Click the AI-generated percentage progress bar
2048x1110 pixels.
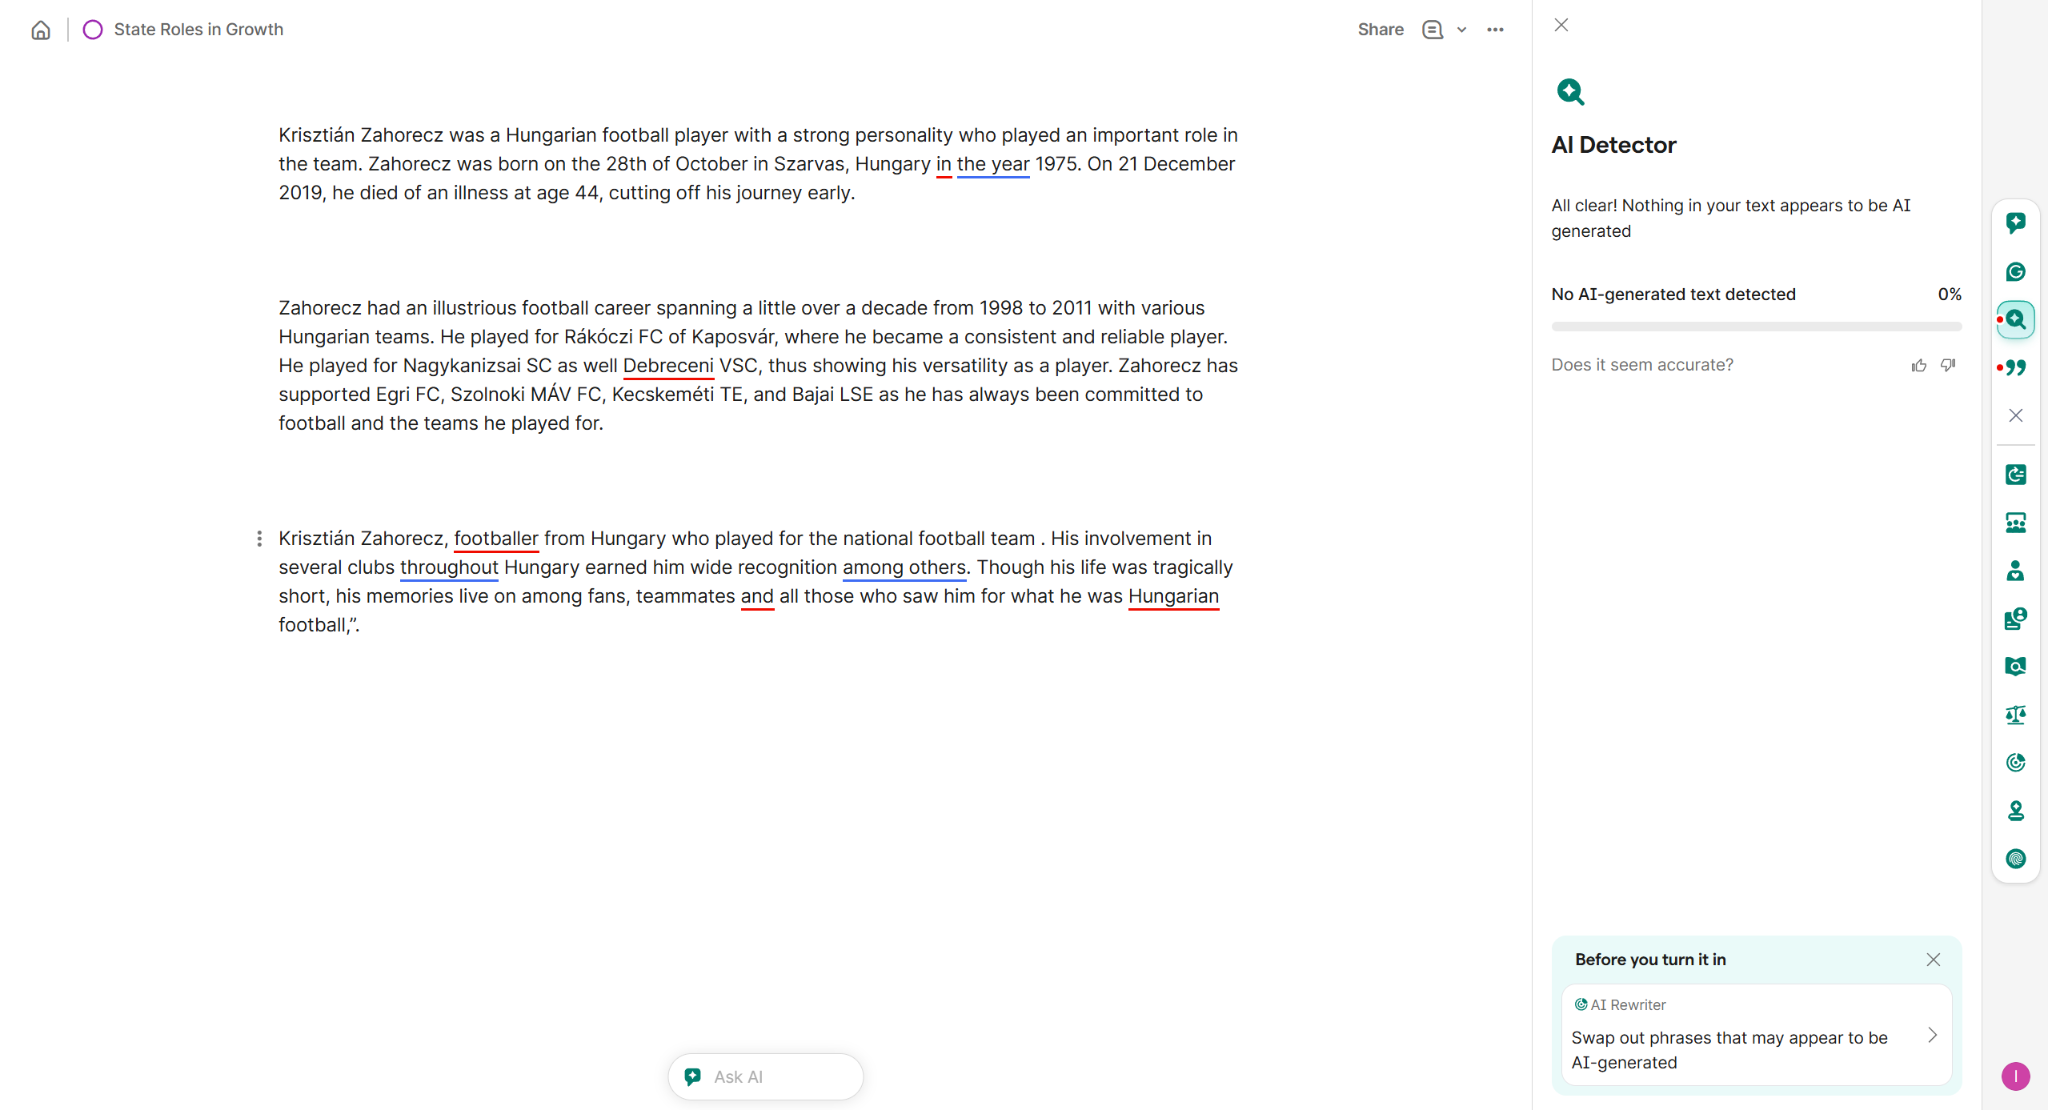point(1756,326)
